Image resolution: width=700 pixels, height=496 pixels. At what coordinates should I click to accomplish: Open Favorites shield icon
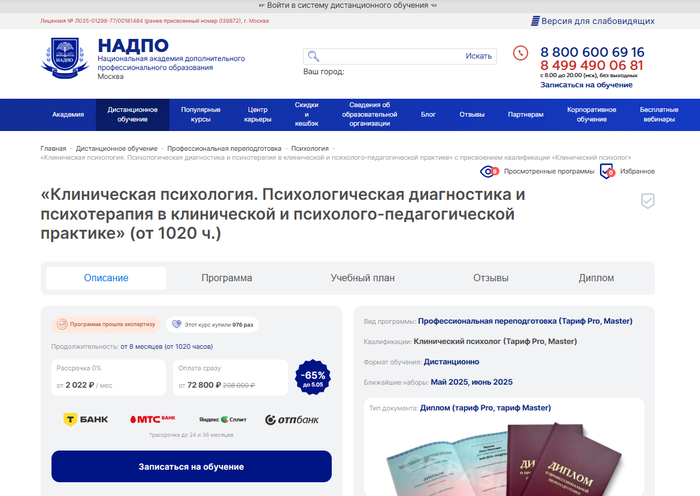[607, 171]
